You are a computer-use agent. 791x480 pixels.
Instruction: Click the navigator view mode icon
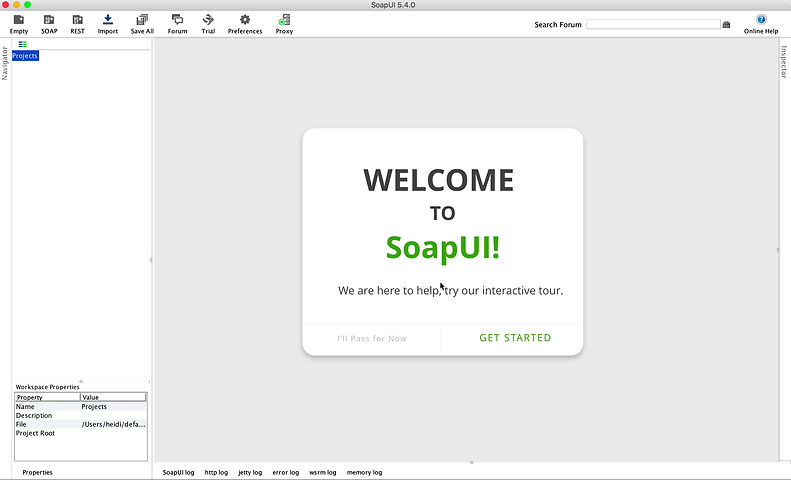pos(23,44)
